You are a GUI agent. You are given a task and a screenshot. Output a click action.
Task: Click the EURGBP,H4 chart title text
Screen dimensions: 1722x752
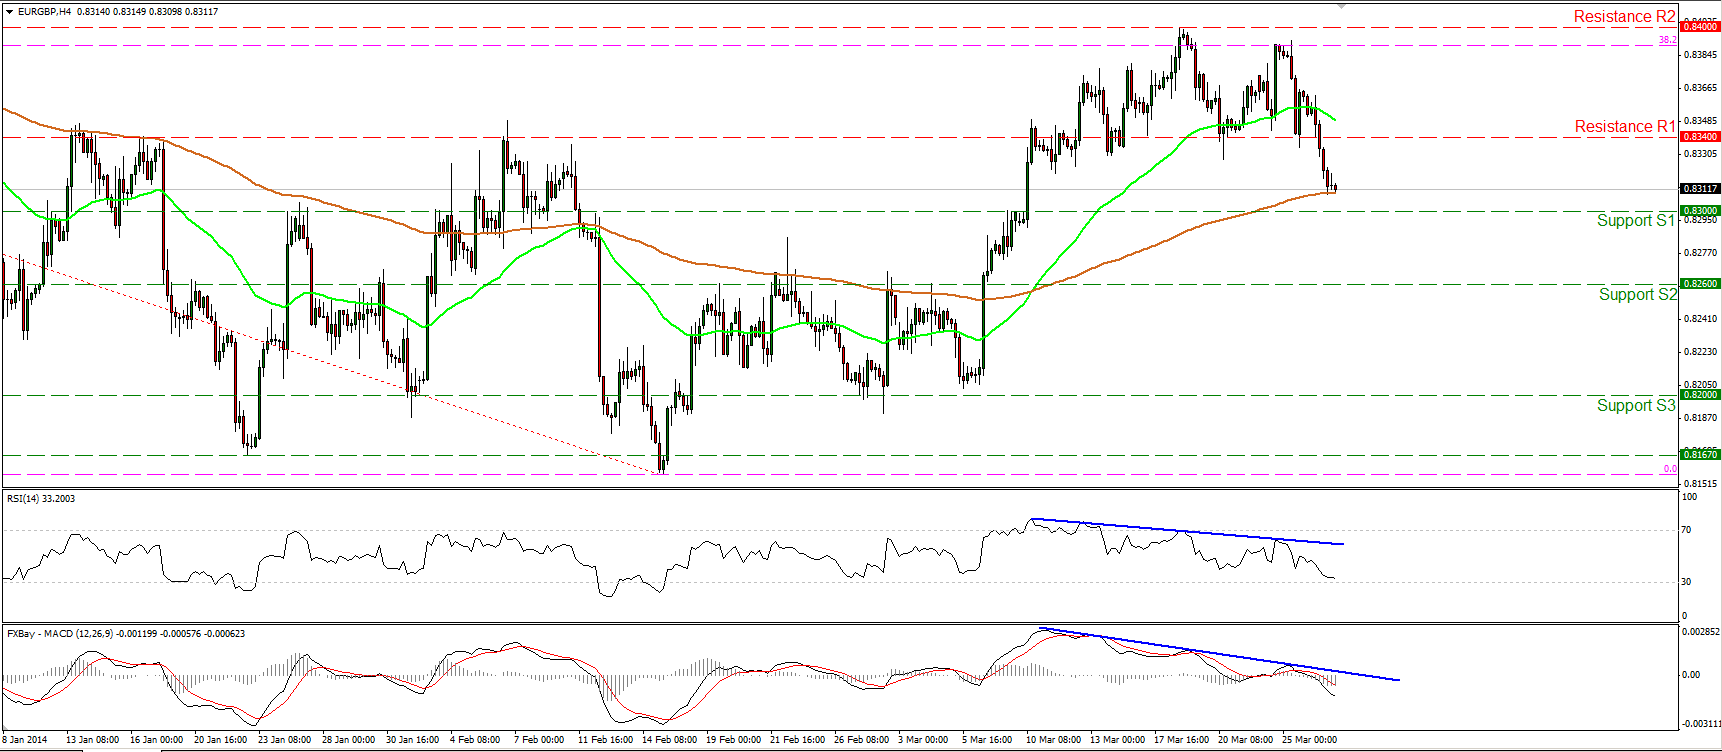tap(45, 12)
